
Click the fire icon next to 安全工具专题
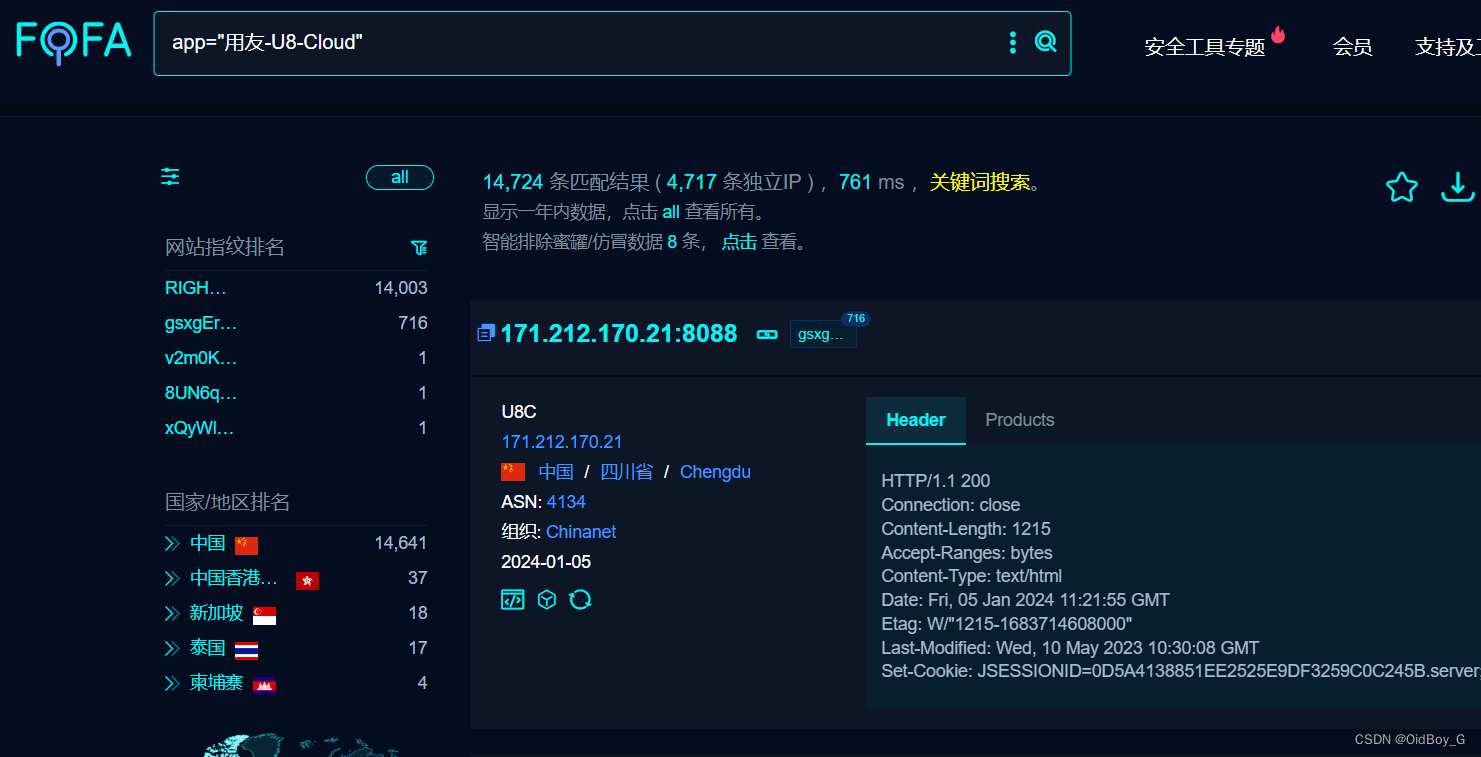point(1278,34)
